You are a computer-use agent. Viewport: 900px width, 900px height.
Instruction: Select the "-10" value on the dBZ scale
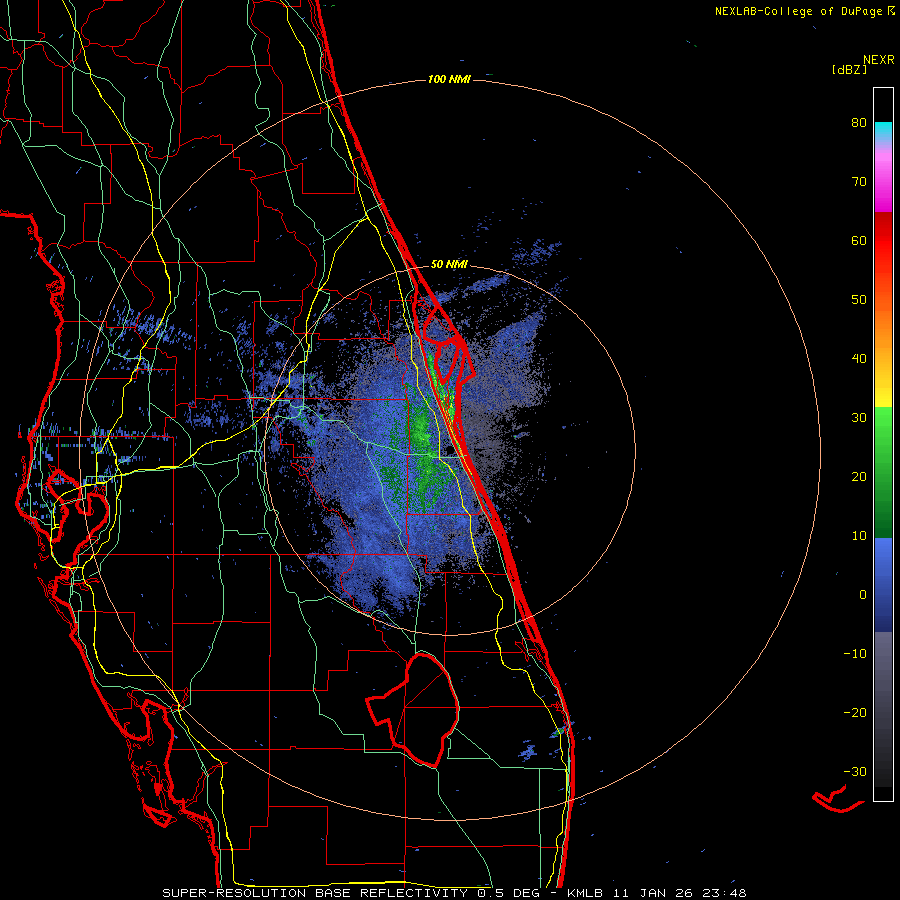point(855,654)
